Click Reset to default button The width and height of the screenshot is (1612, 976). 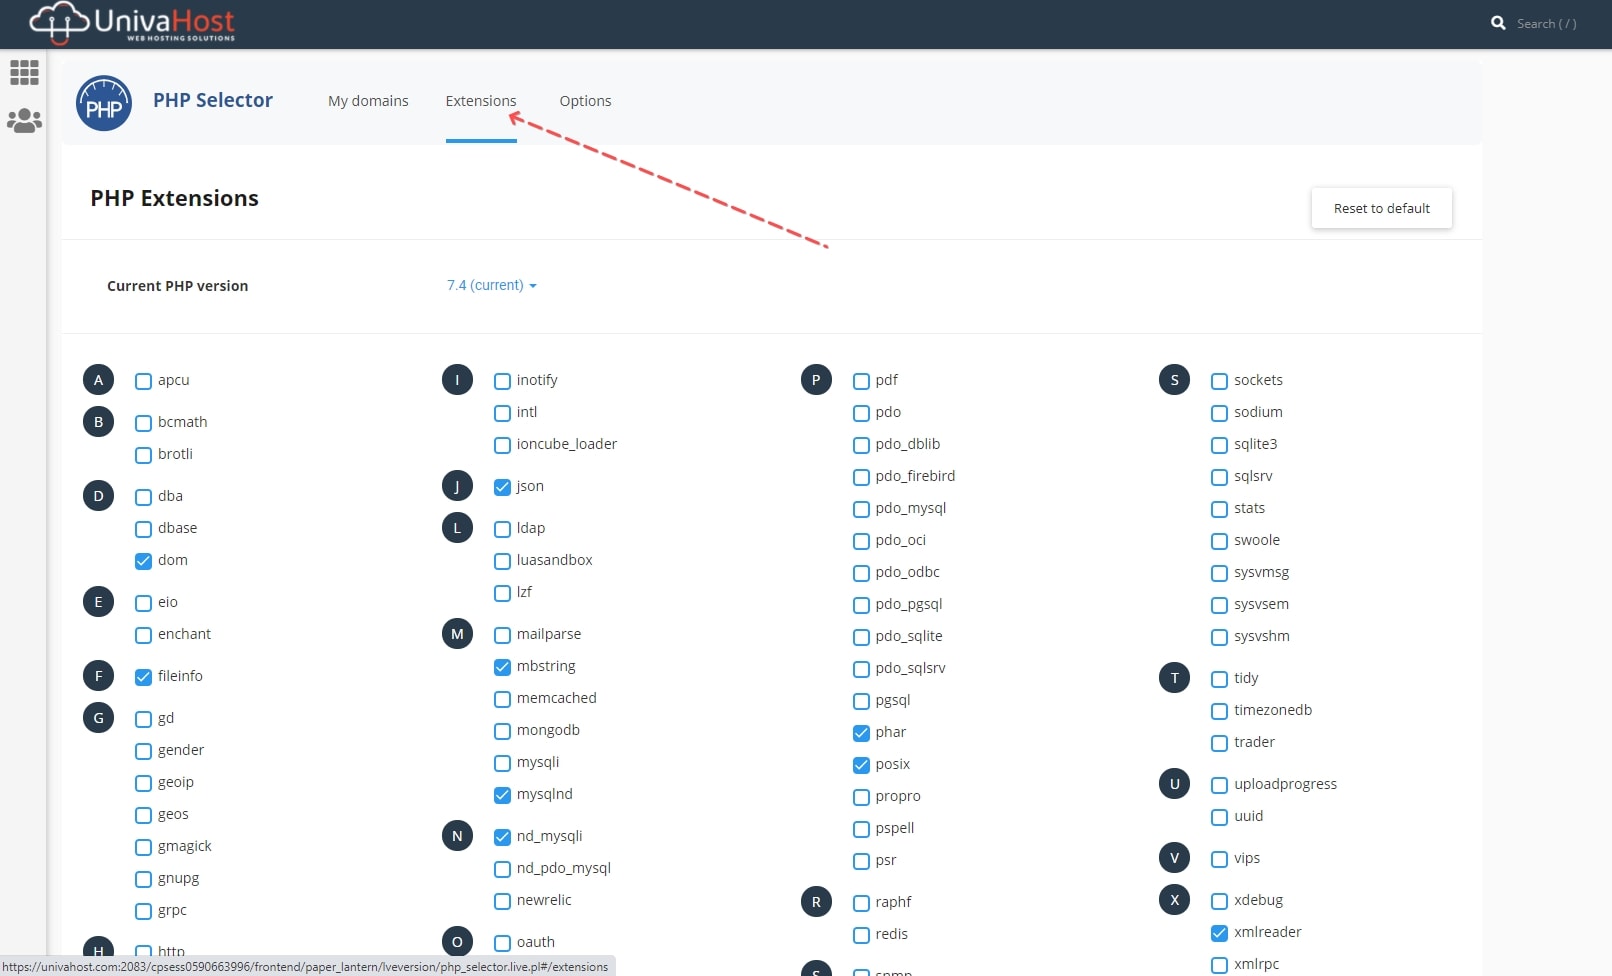[x=1381, y=208]
